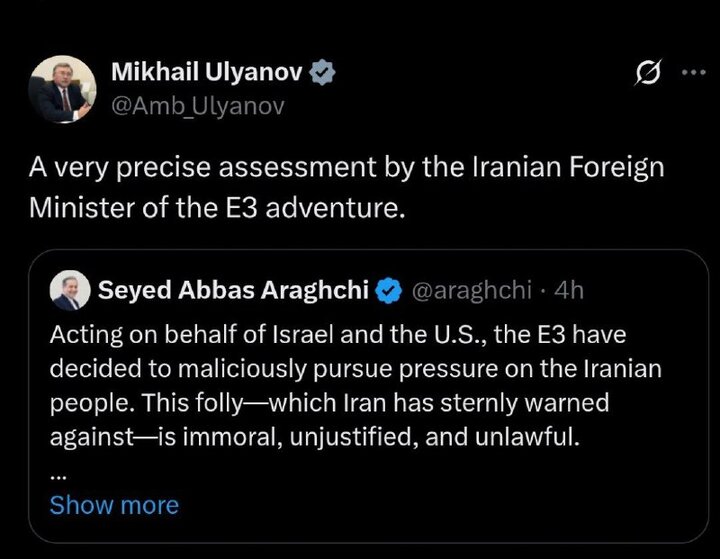
Task: Click verified badge beside Seyed Abbas Araghchi
Action: 387,291
